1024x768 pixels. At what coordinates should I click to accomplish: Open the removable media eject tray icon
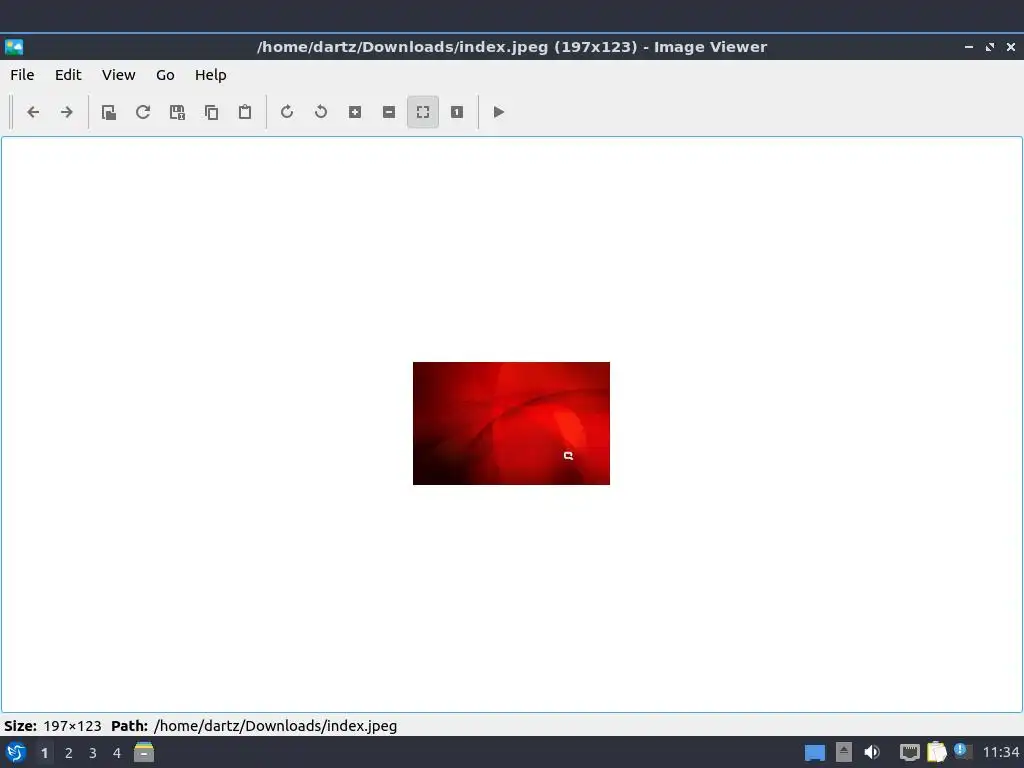pos(844,752)
